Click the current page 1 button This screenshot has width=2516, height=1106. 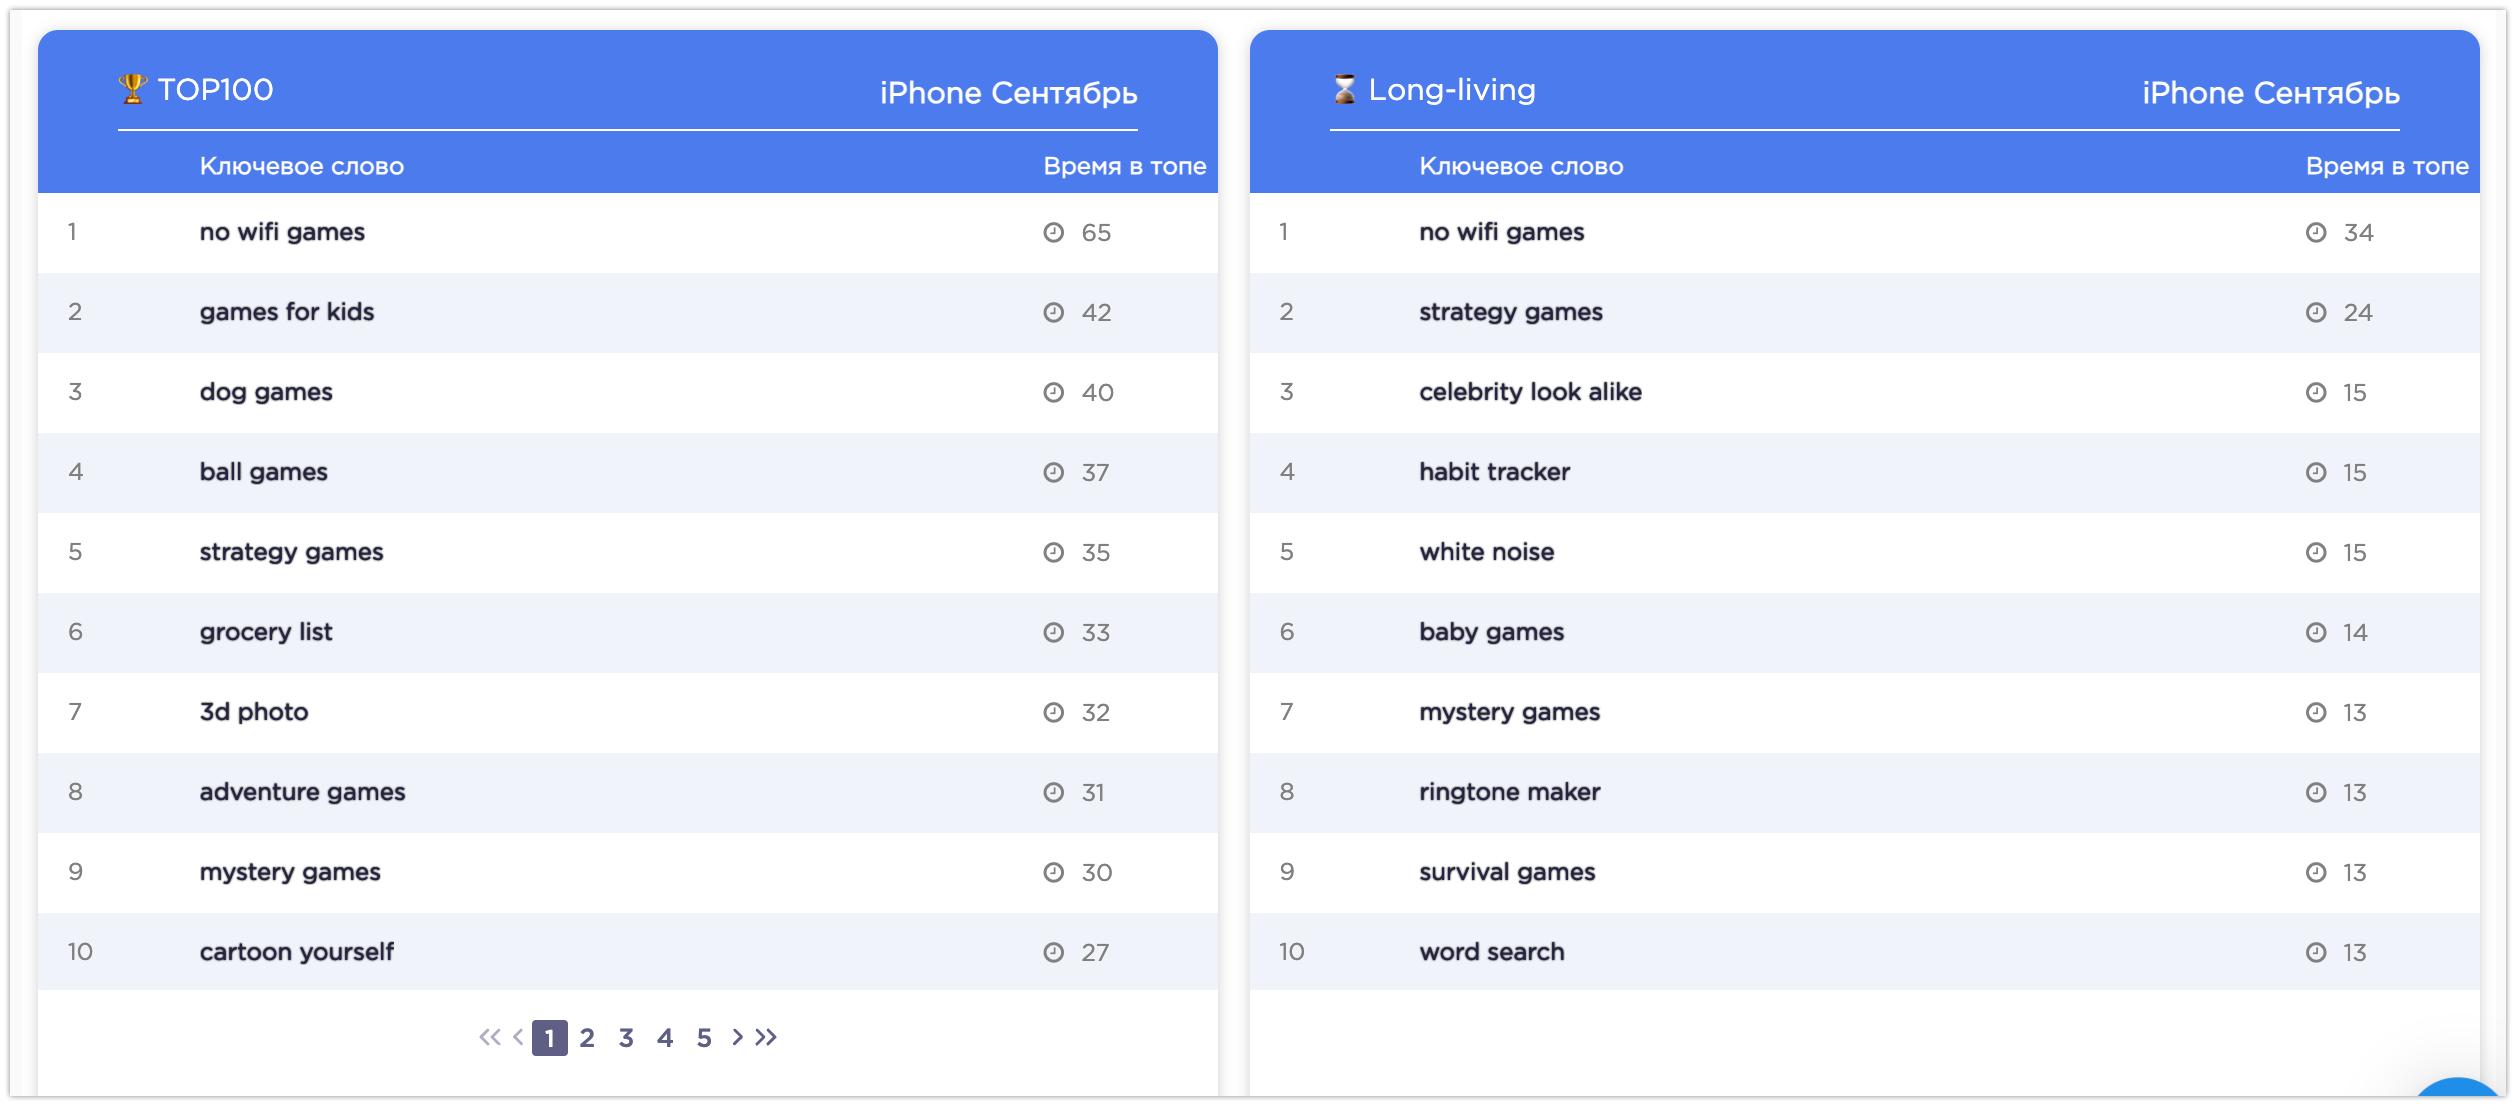(549, 1038)
